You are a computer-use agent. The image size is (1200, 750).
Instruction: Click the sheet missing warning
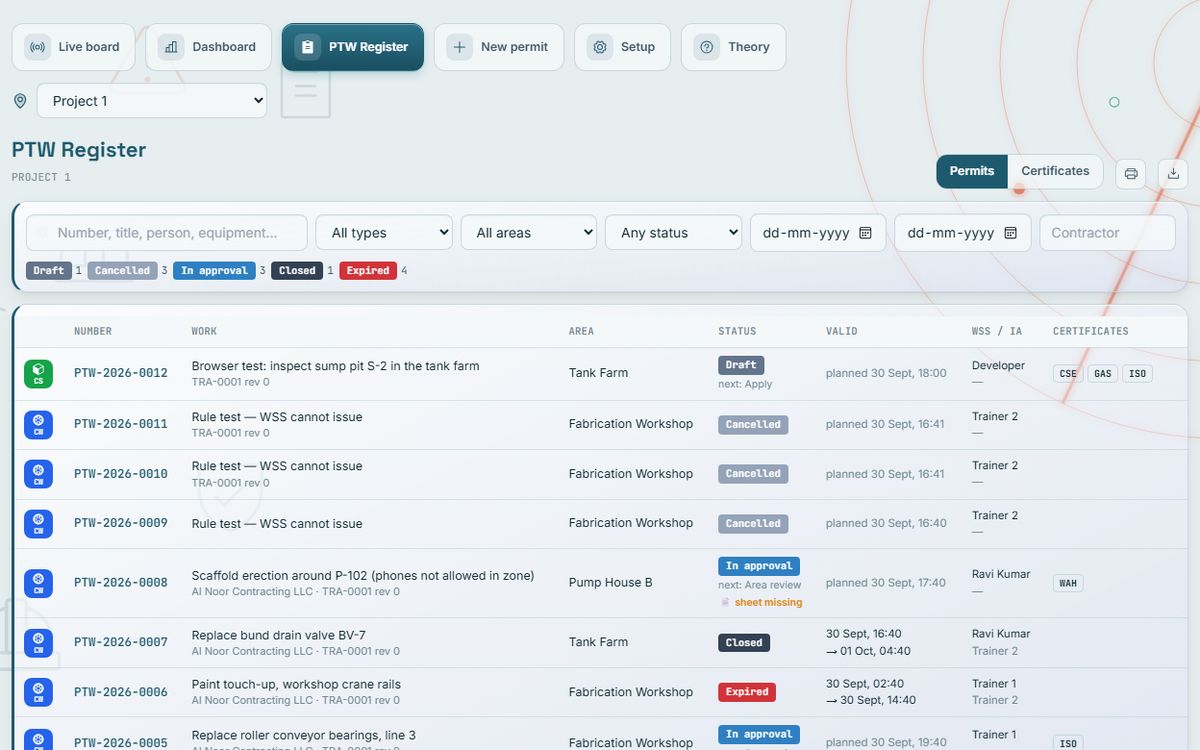[x=761, y=603]
